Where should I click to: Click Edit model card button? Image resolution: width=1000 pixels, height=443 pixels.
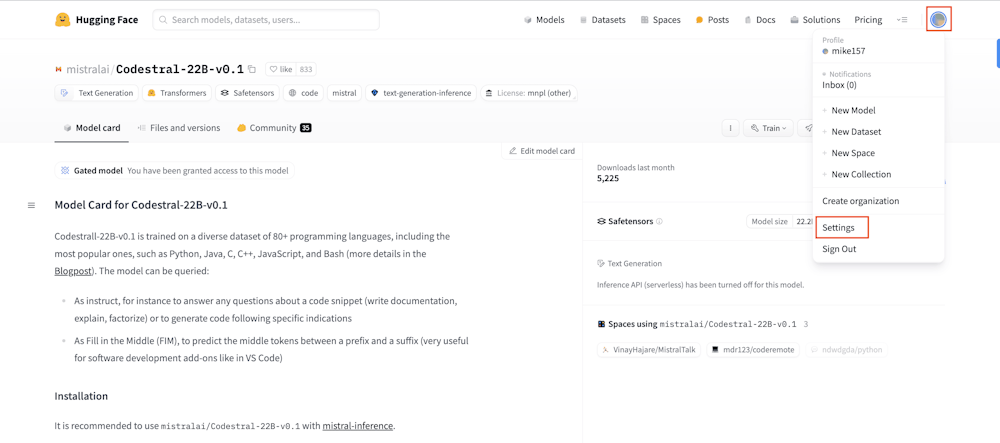coord(542,151)
